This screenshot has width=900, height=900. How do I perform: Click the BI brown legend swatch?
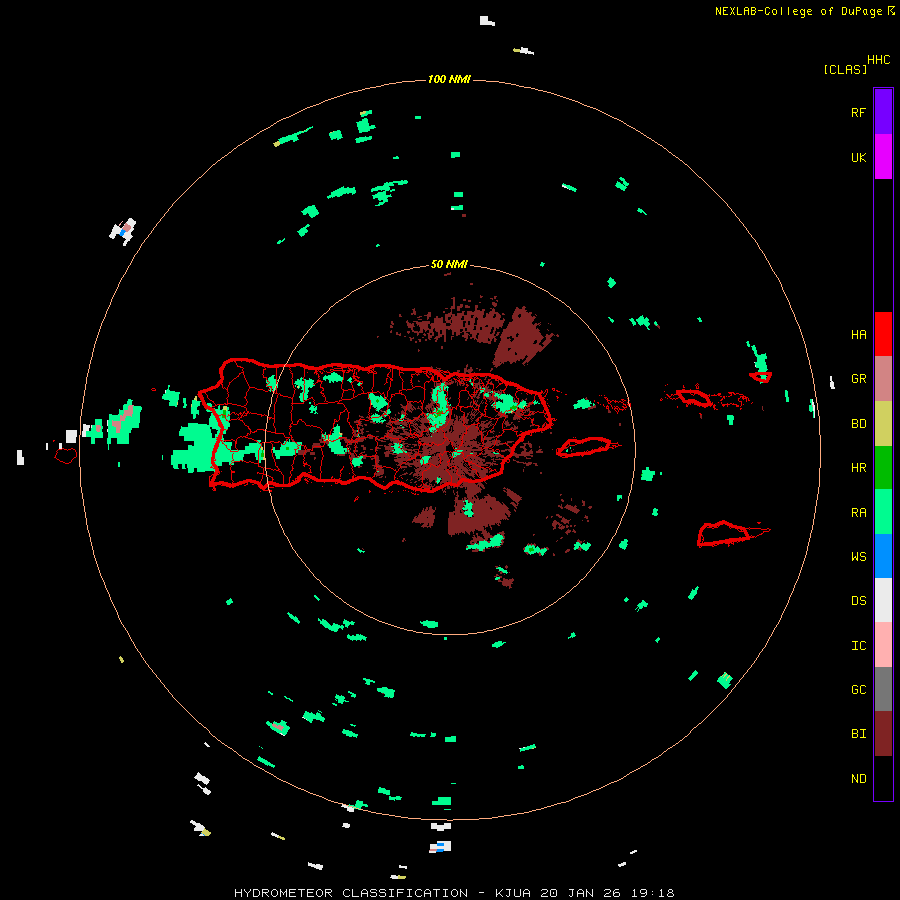[883, 734]
